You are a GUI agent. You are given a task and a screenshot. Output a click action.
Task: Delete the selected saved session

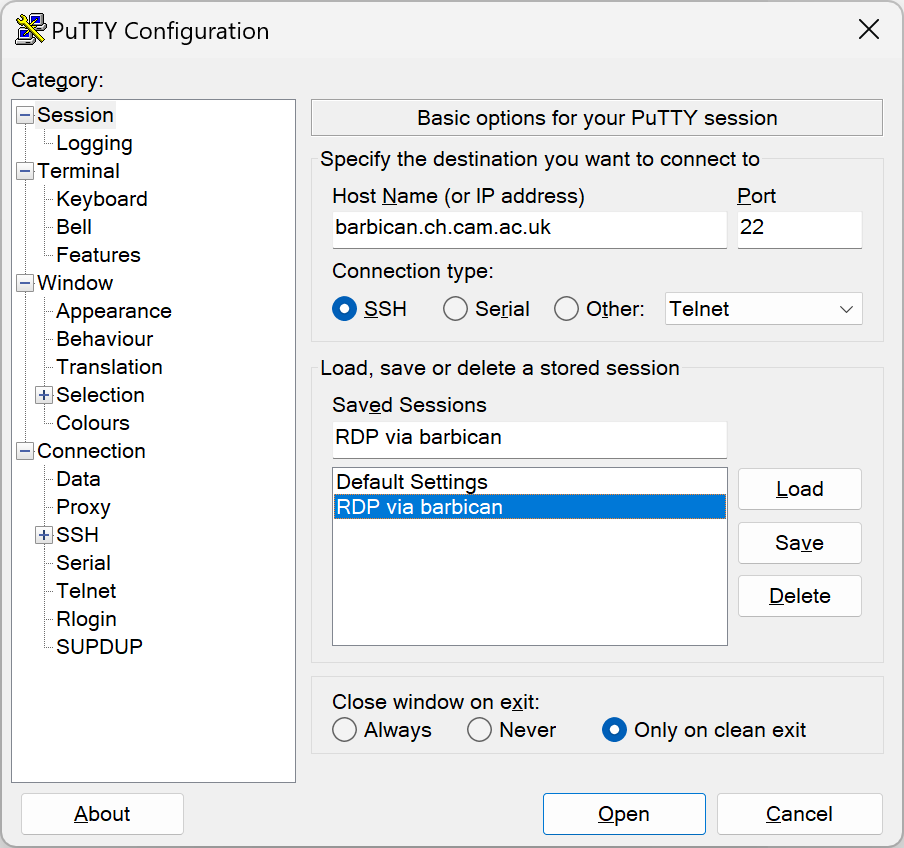pos(800,596)
